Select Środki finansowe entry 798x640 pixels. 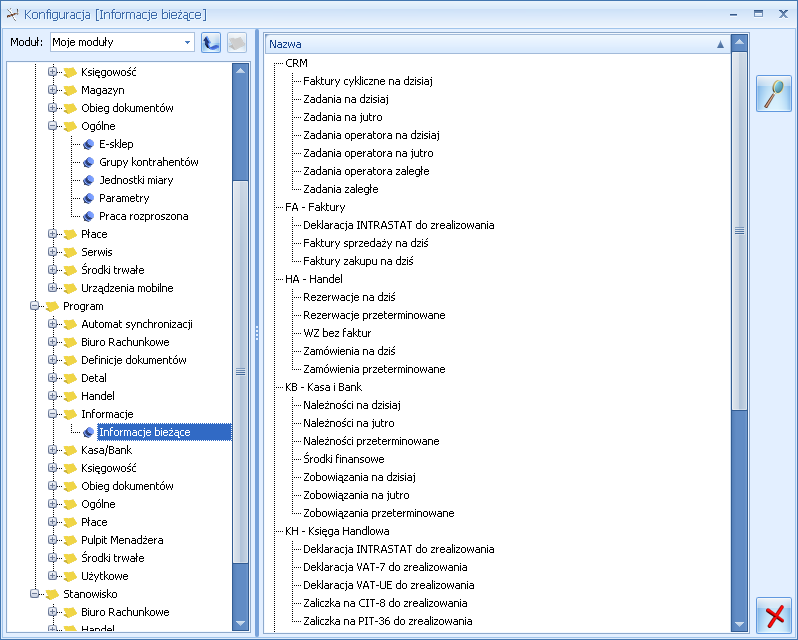click(x=344, y=459)
